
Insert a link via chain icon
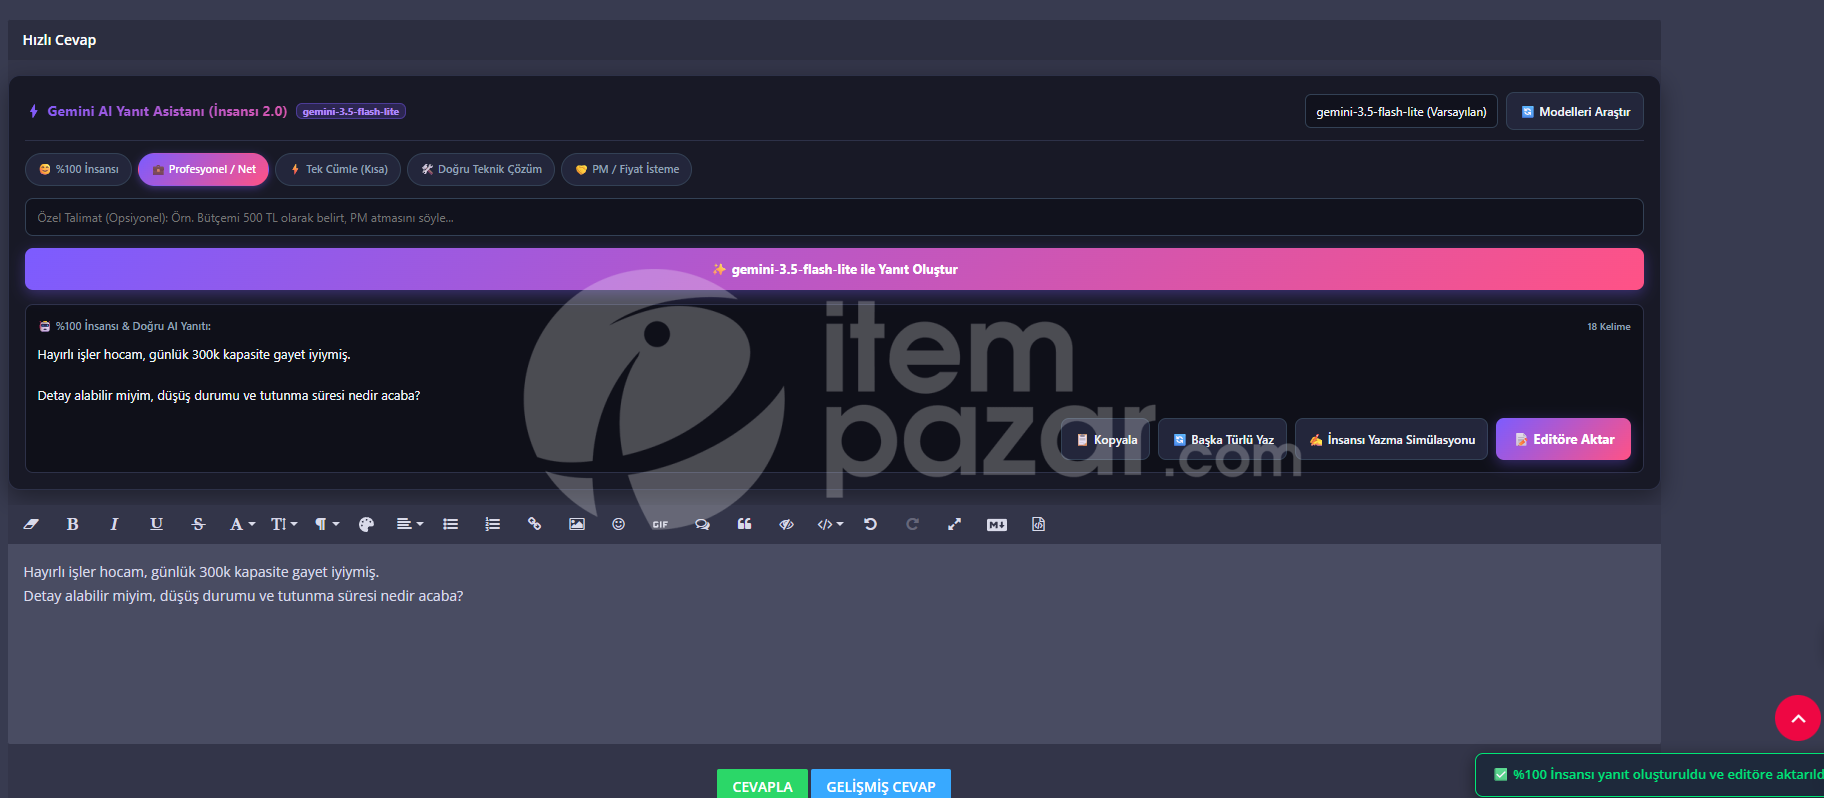[x=535, y=524]
